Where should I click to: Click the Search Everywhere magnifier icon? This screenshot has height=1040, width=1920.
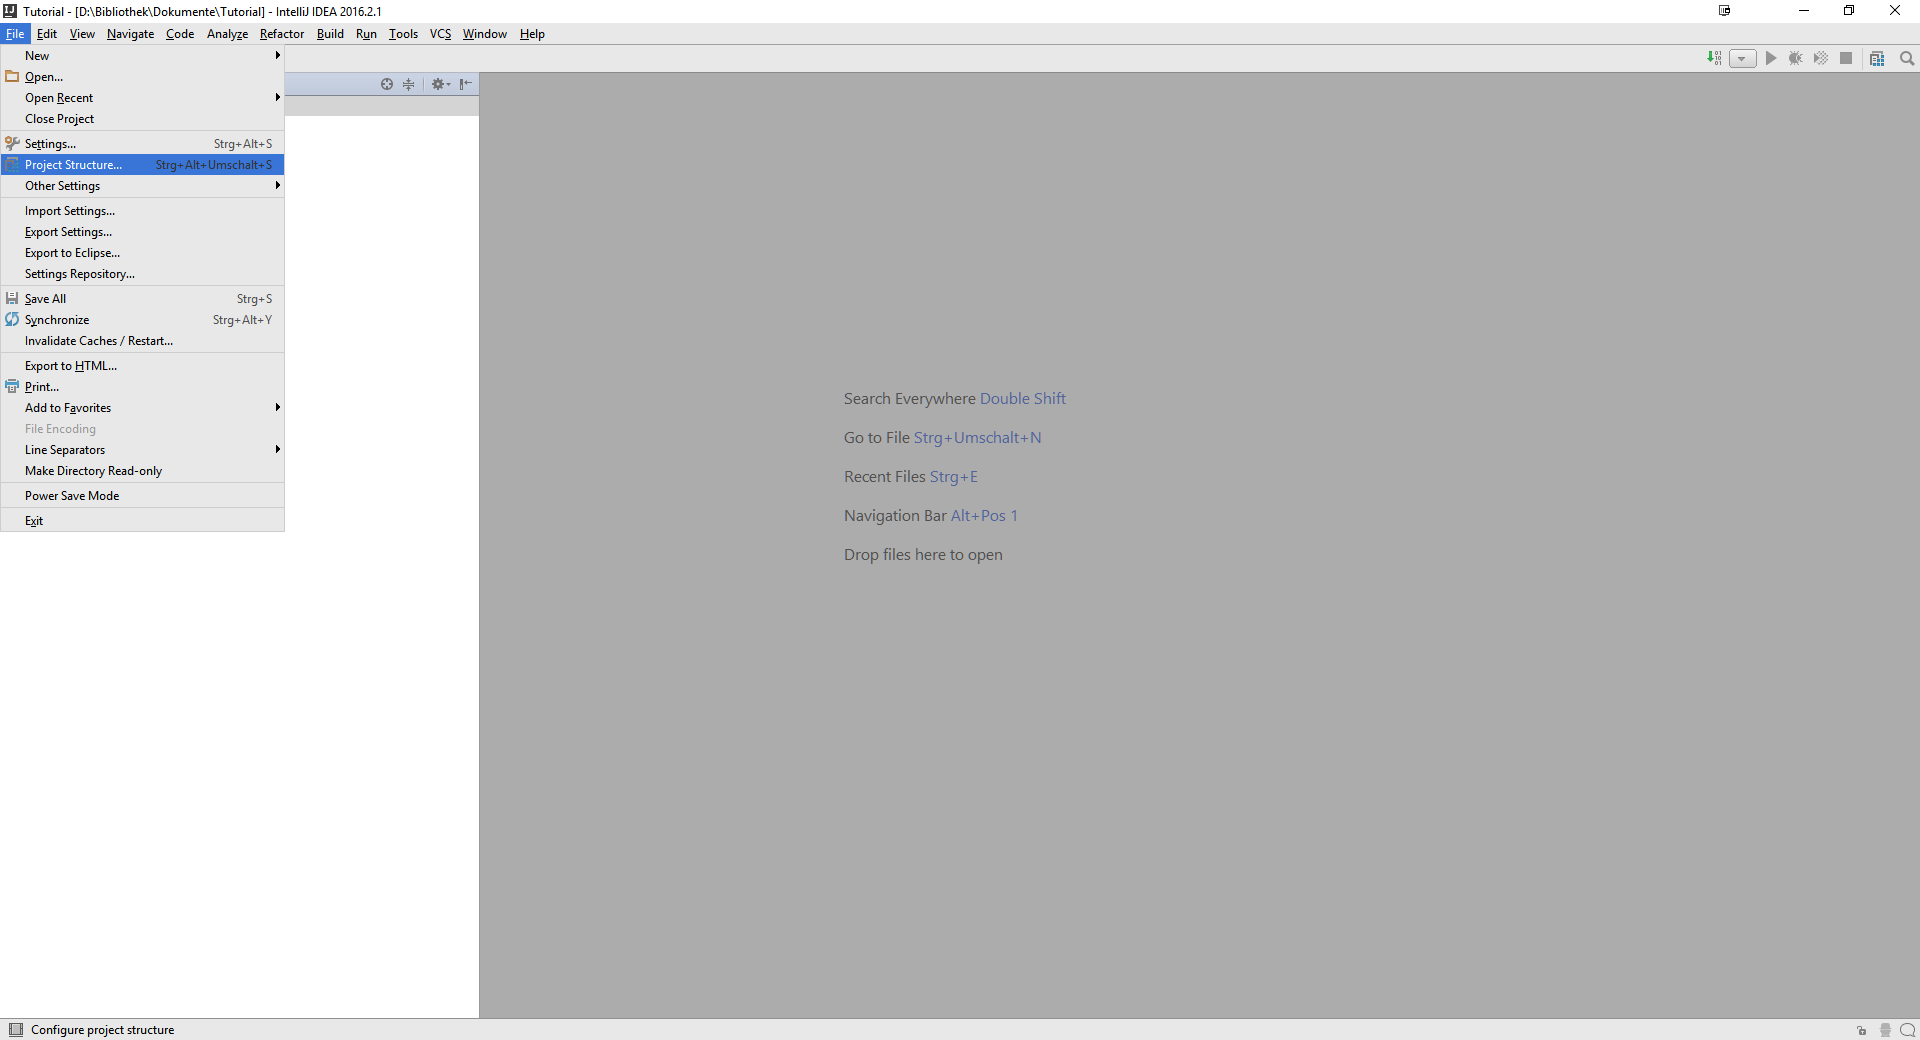(x=1907, y=58)
